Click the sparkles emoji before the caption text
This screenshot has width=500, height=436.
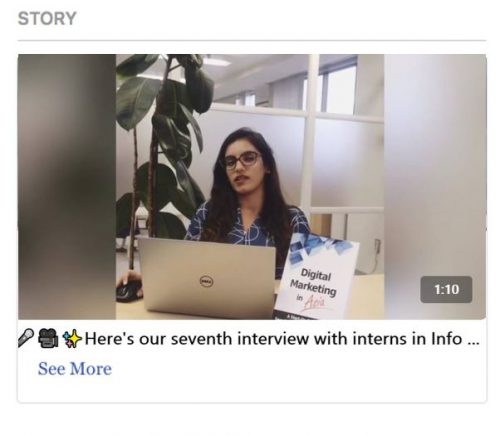click(72, 338)
